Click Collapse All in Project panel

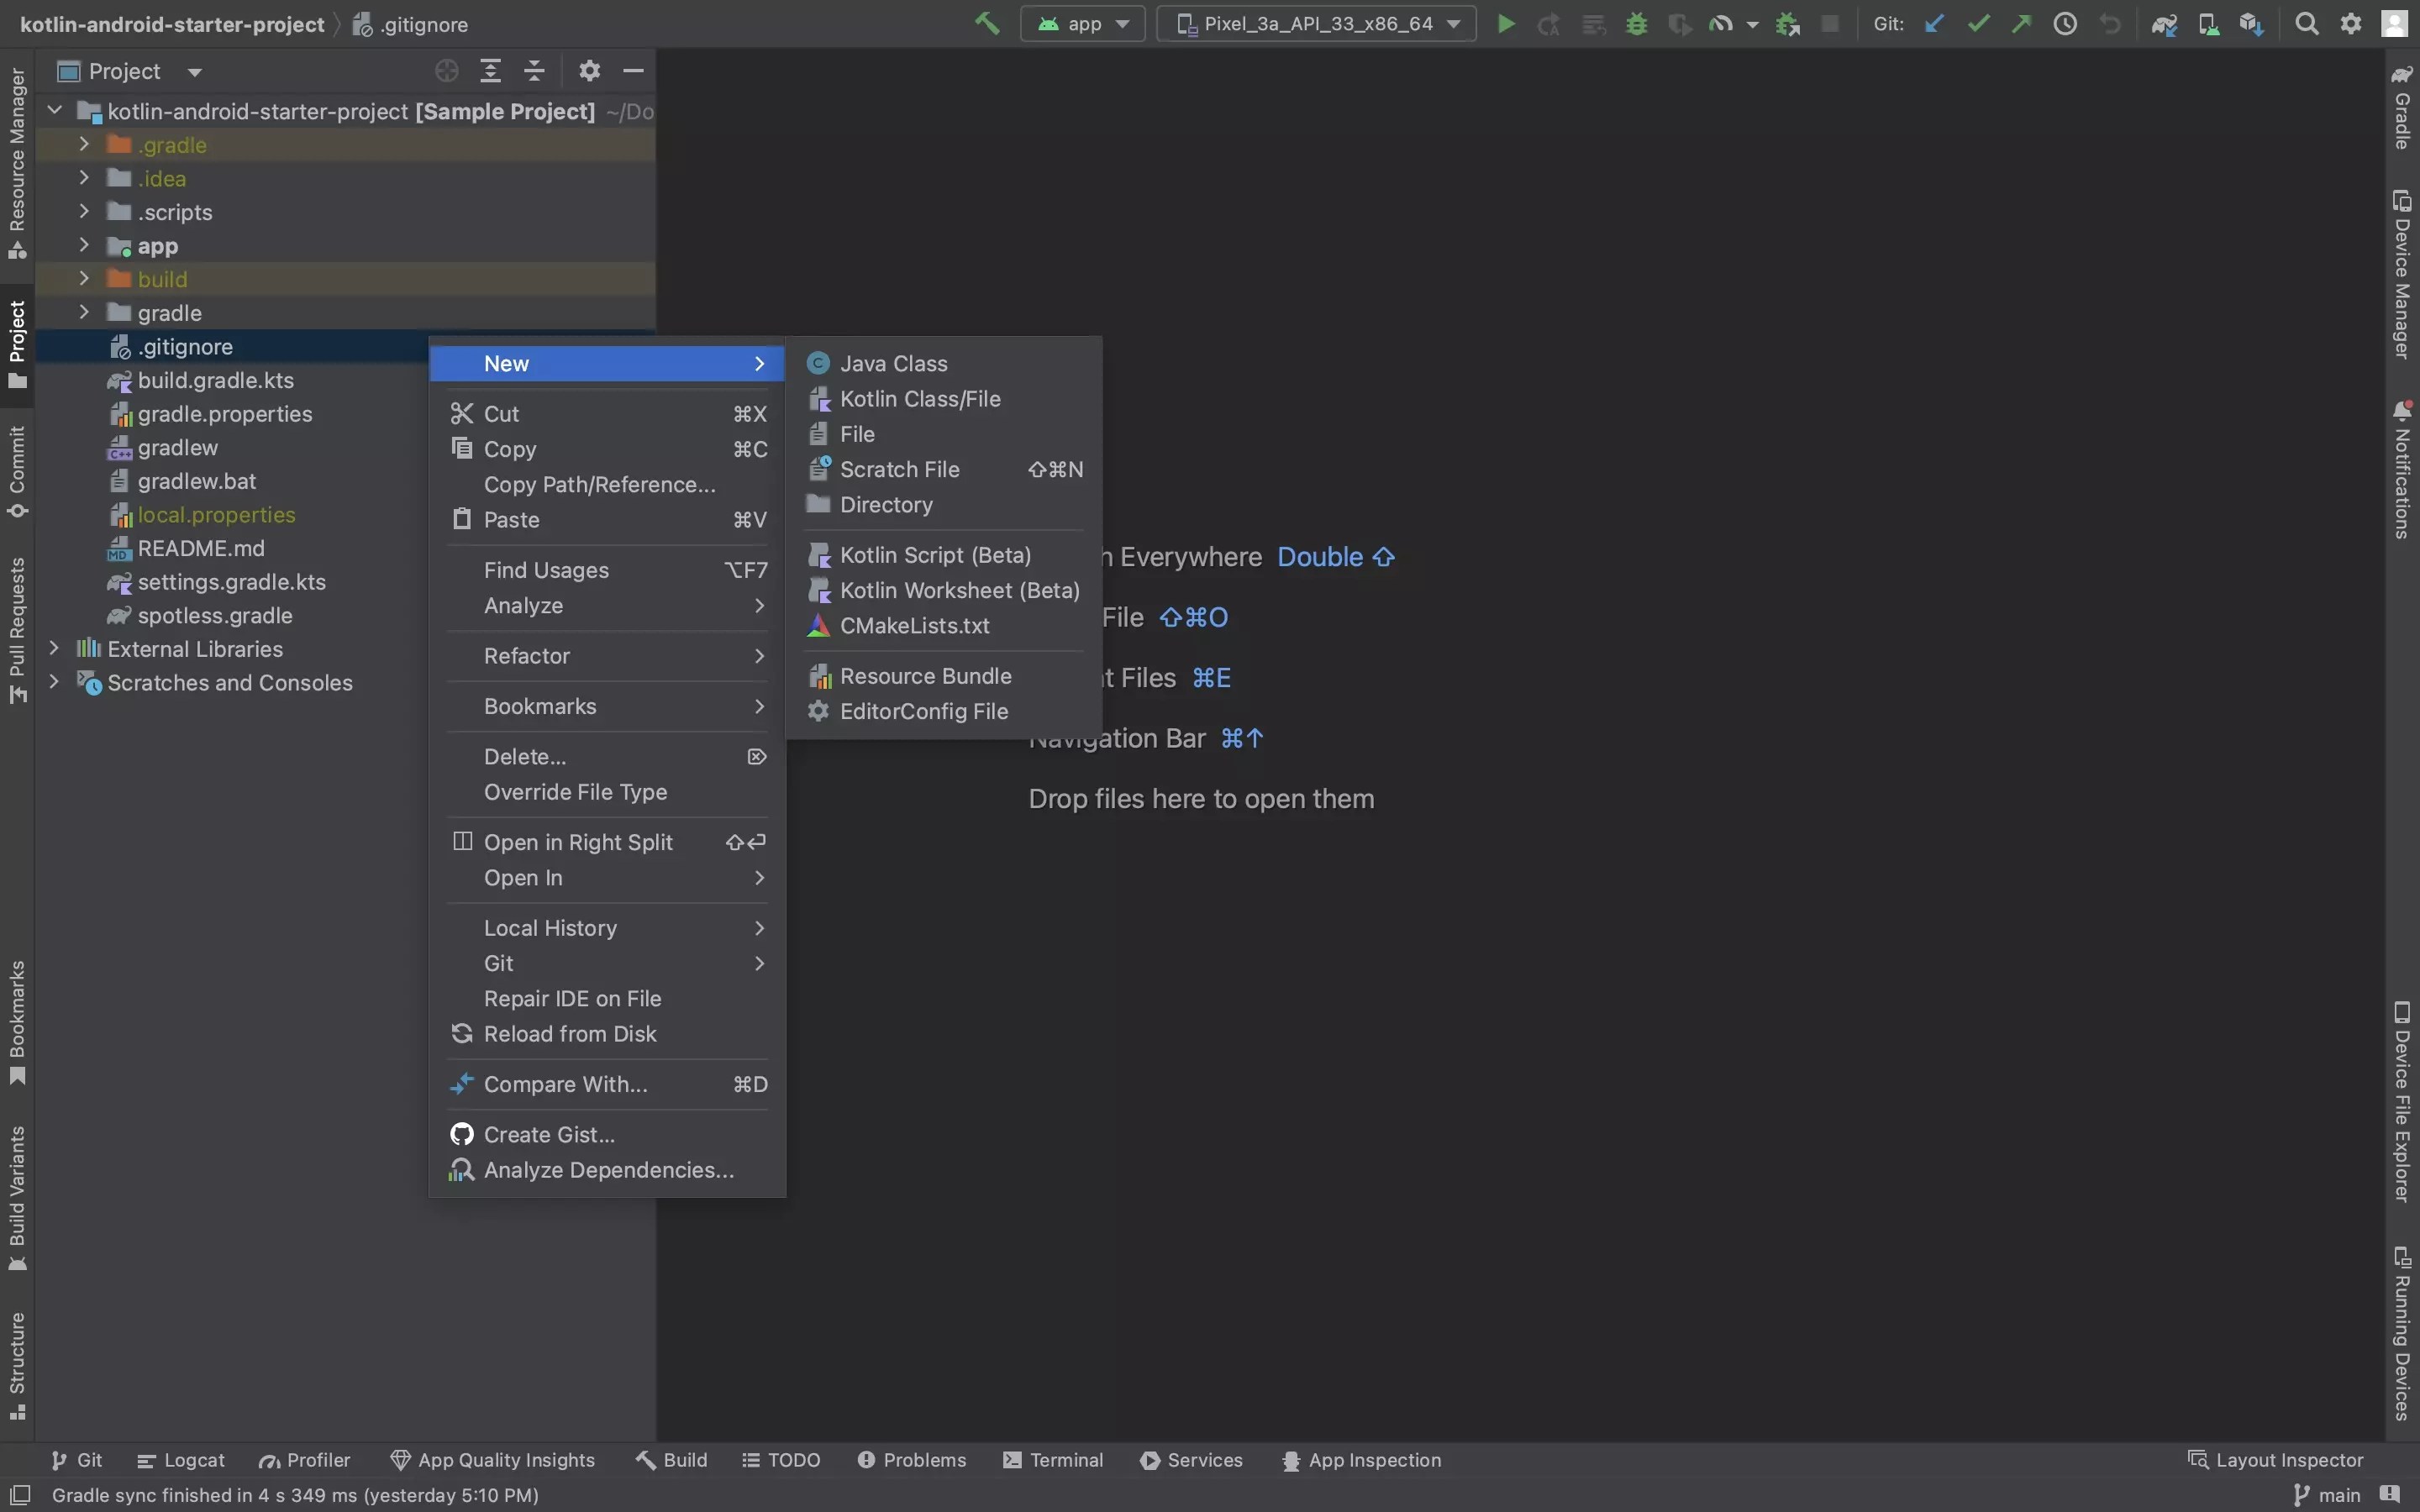tap(534, 71)
